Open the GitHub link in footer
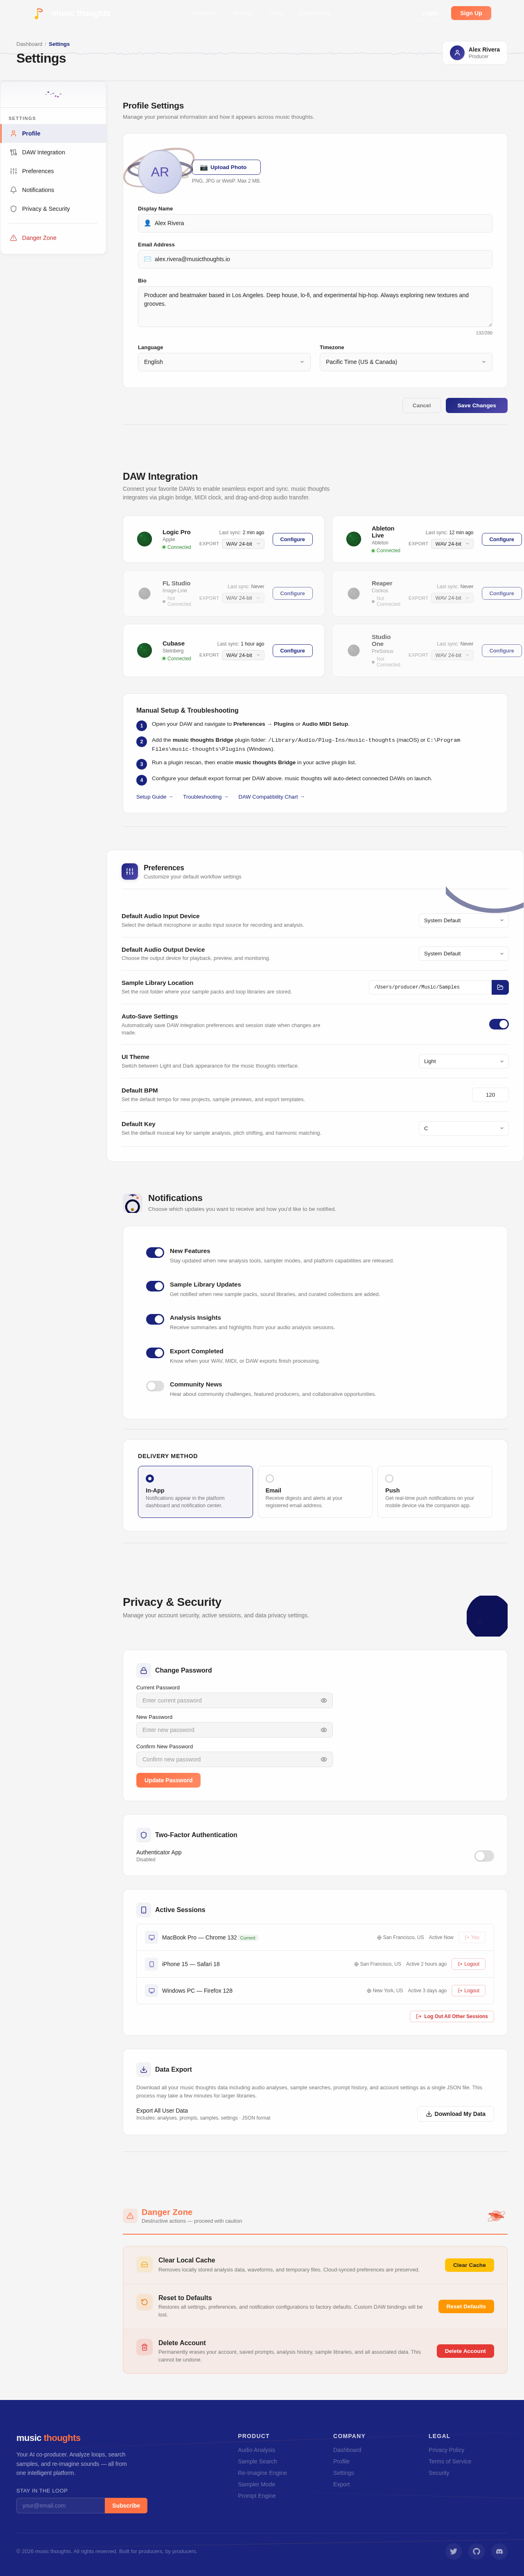 476,2551
